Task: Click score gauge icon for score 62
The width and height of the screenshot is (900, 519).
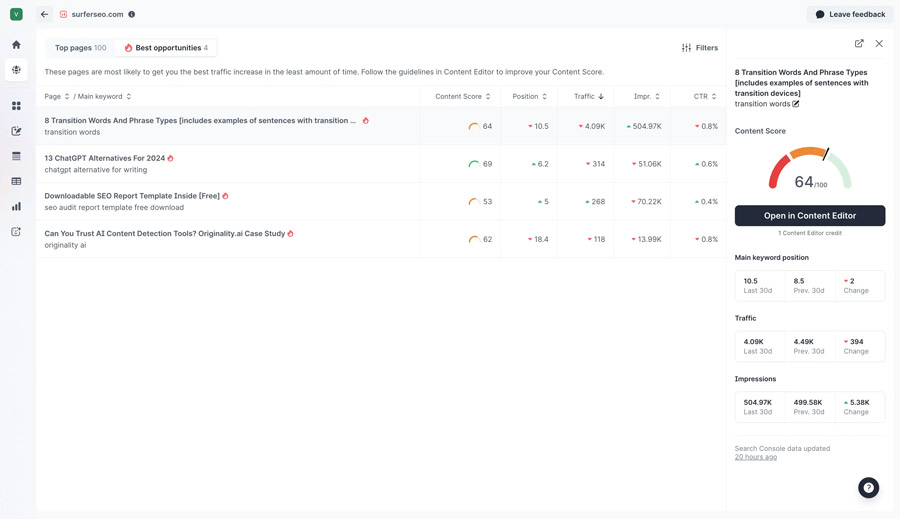Action: pos(474,239)
